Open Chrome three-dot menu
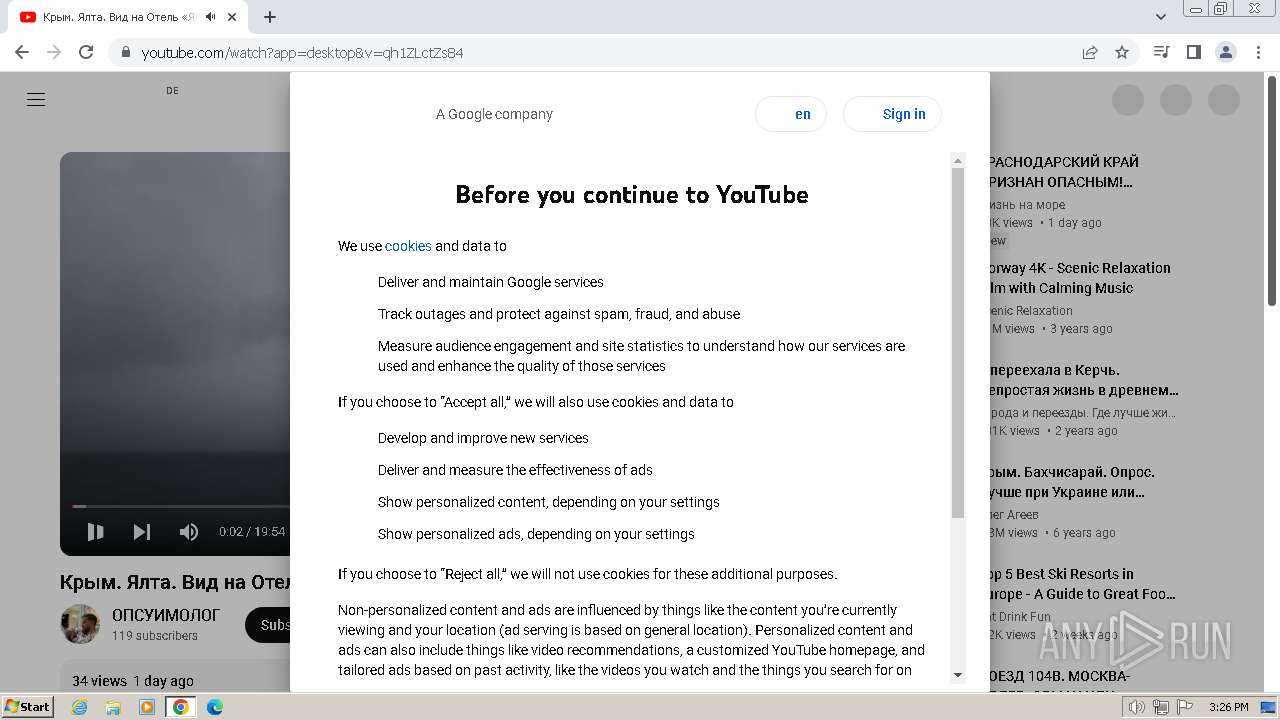The image size is (1280, 720). [x=1258, y=52]
